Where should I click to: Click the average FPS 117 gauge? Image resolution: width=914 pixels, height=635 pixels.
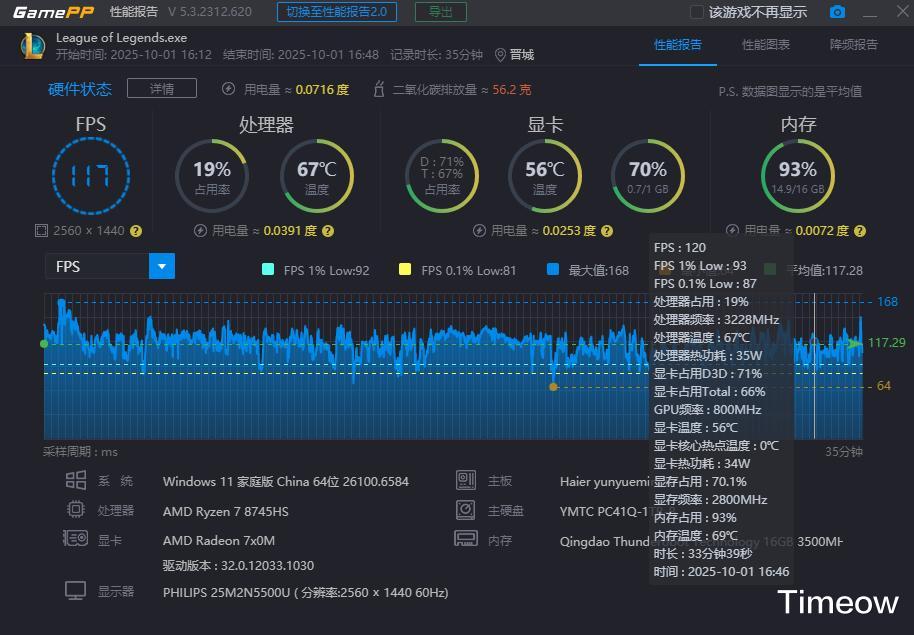tap(90, 176)
